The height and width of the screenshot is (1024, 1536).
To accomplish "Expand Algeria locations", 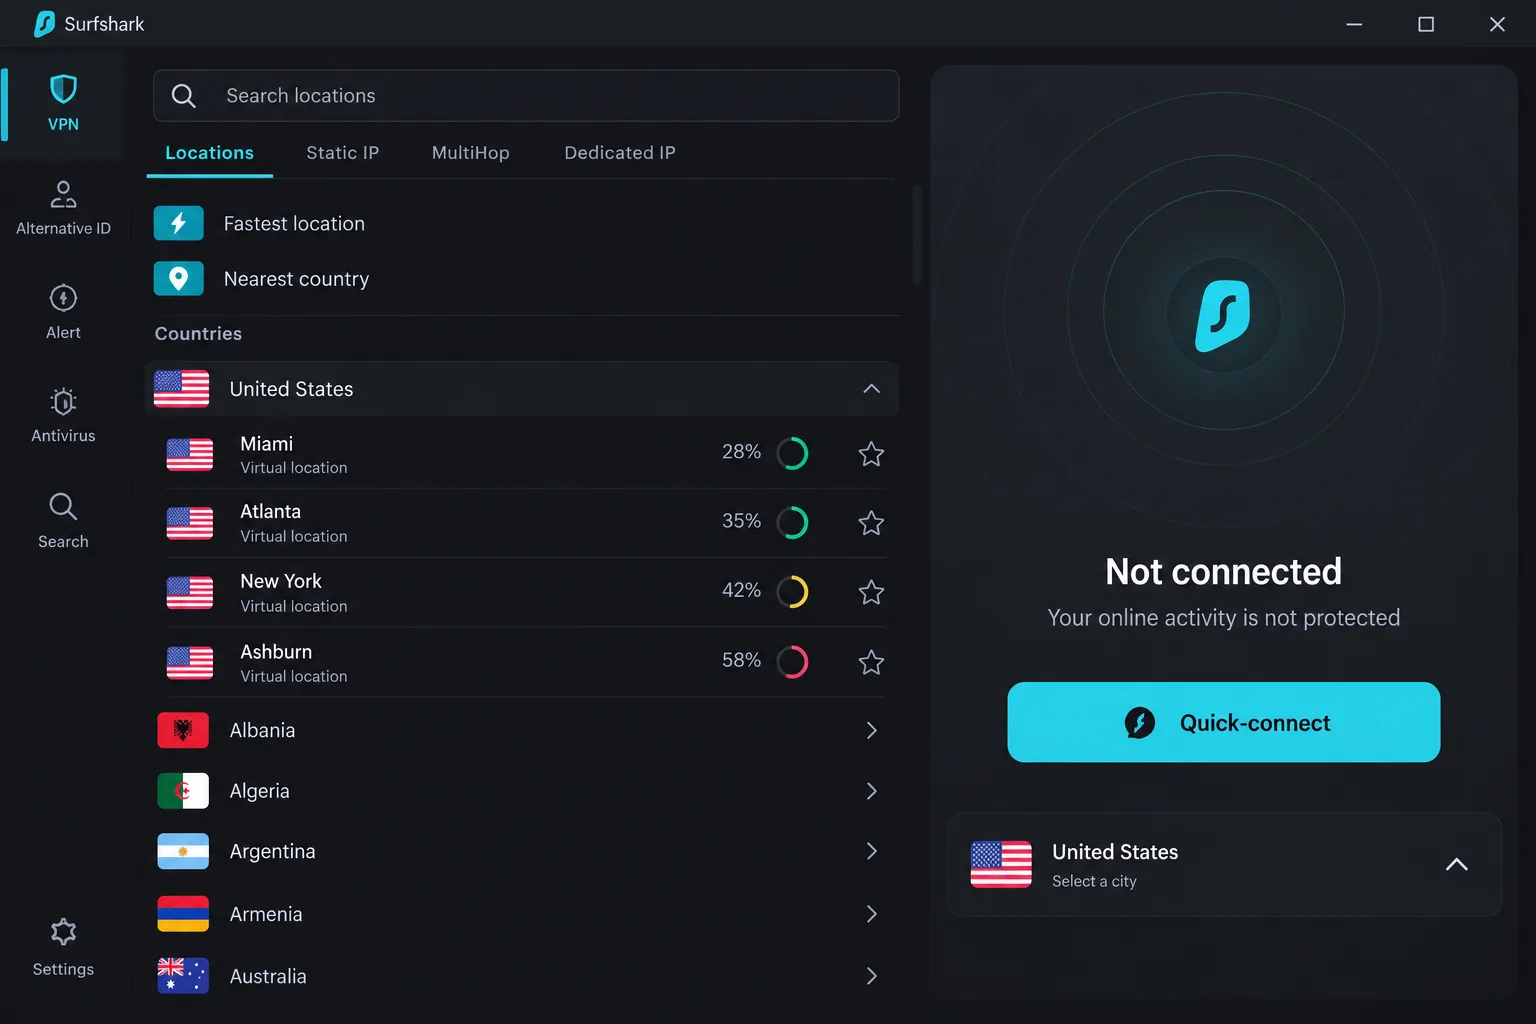I will (x=871, y=791).
